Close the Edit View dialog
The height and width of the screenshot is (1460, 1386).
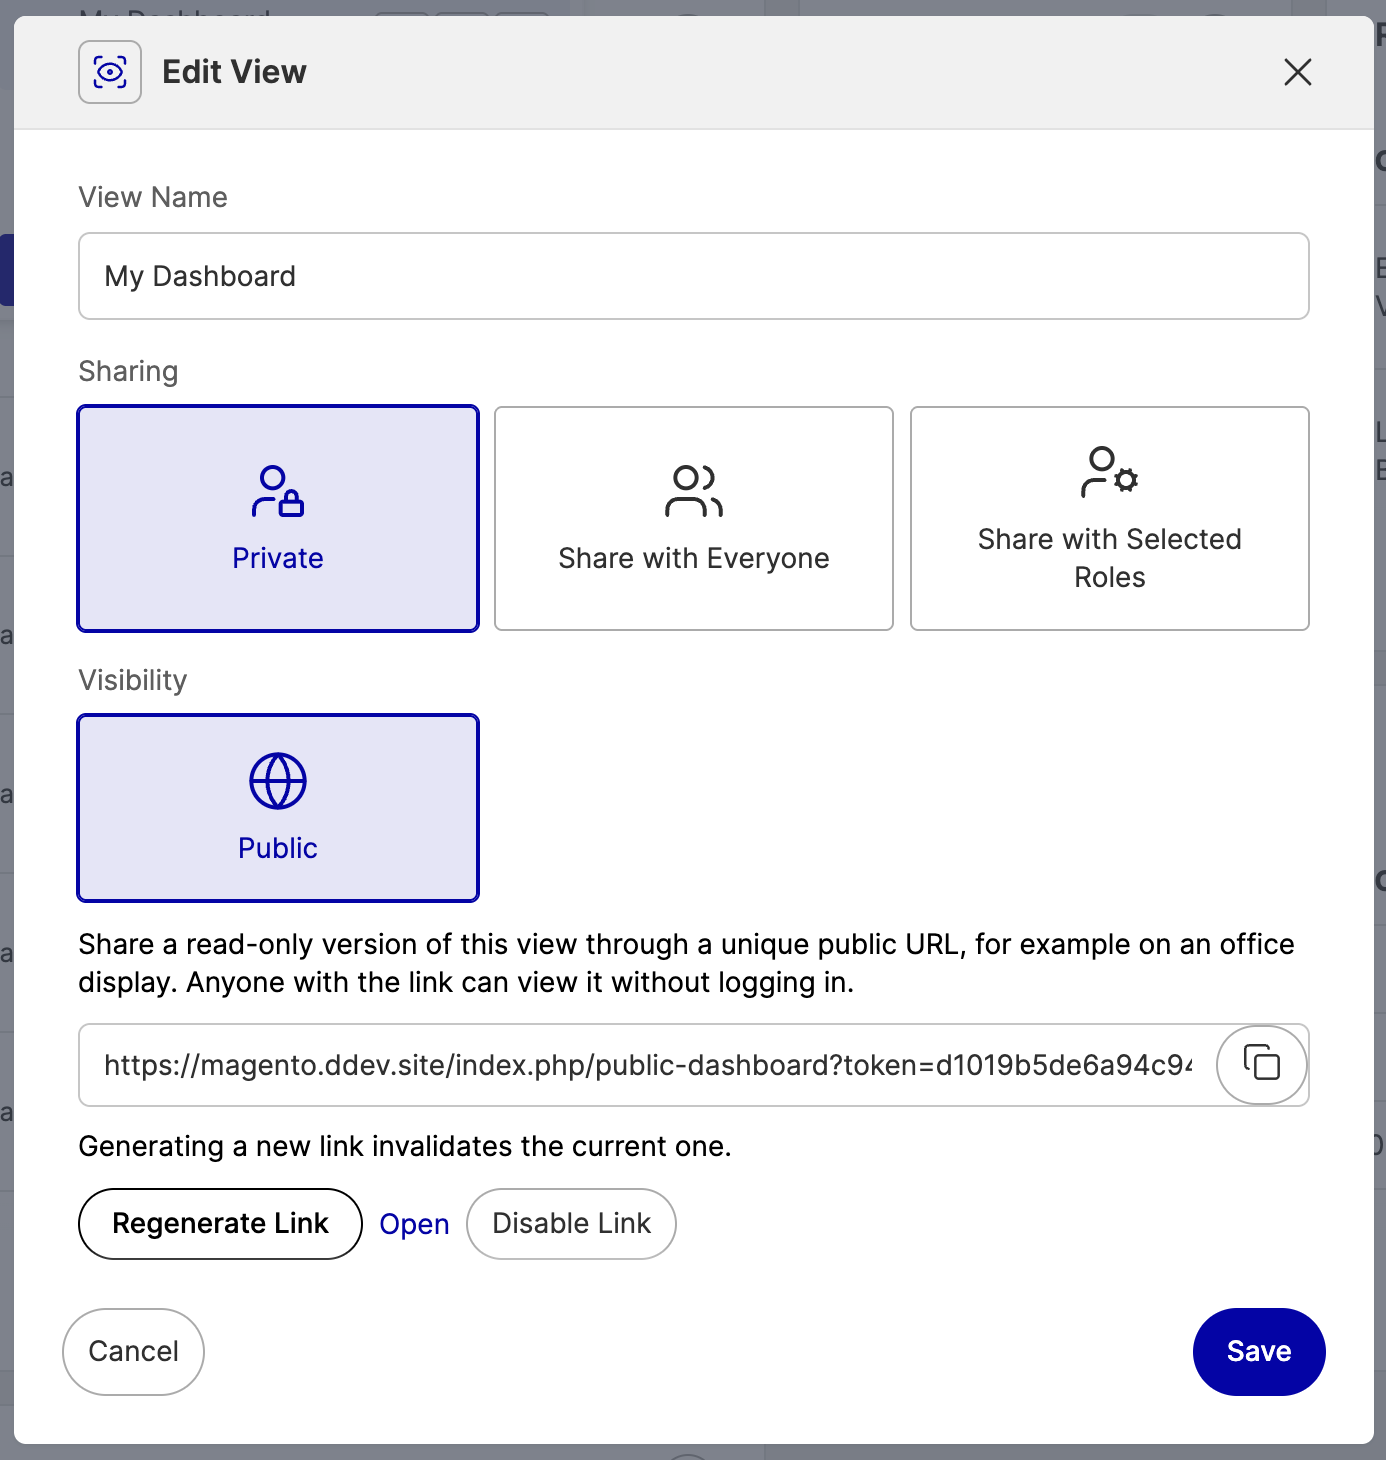(x=1297, y=72)
